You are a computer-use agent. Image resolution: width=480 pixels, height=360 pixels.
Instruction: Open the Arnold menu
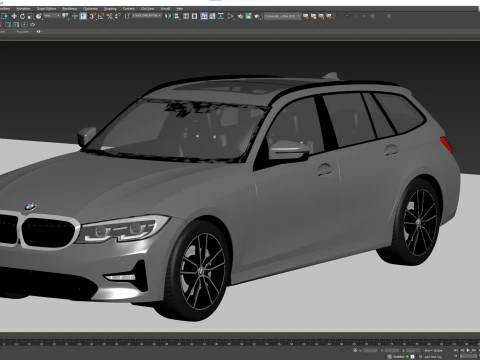(165, 9)
